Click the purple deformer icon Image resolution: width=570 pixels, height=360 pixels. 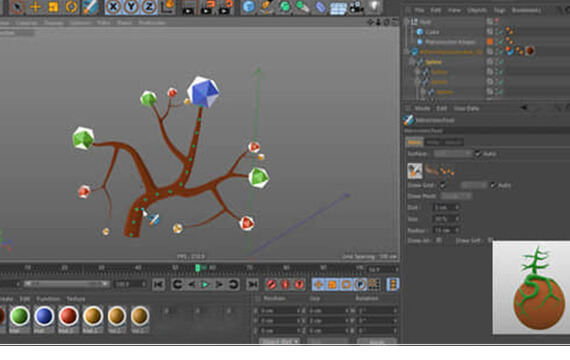click(320, 7)
